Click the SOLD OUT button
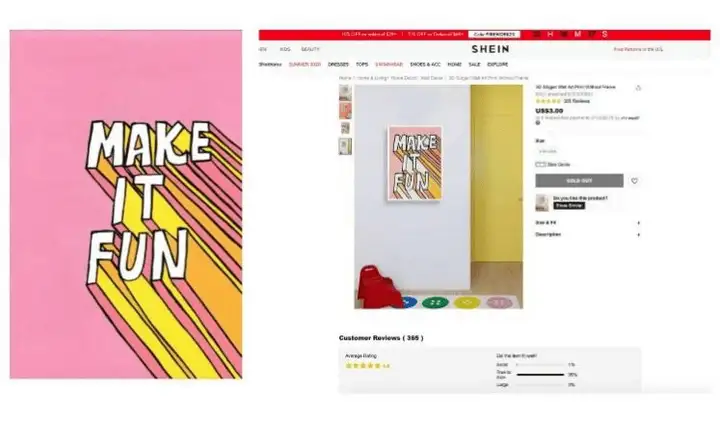The image size is (720, 443). (579, 180)
